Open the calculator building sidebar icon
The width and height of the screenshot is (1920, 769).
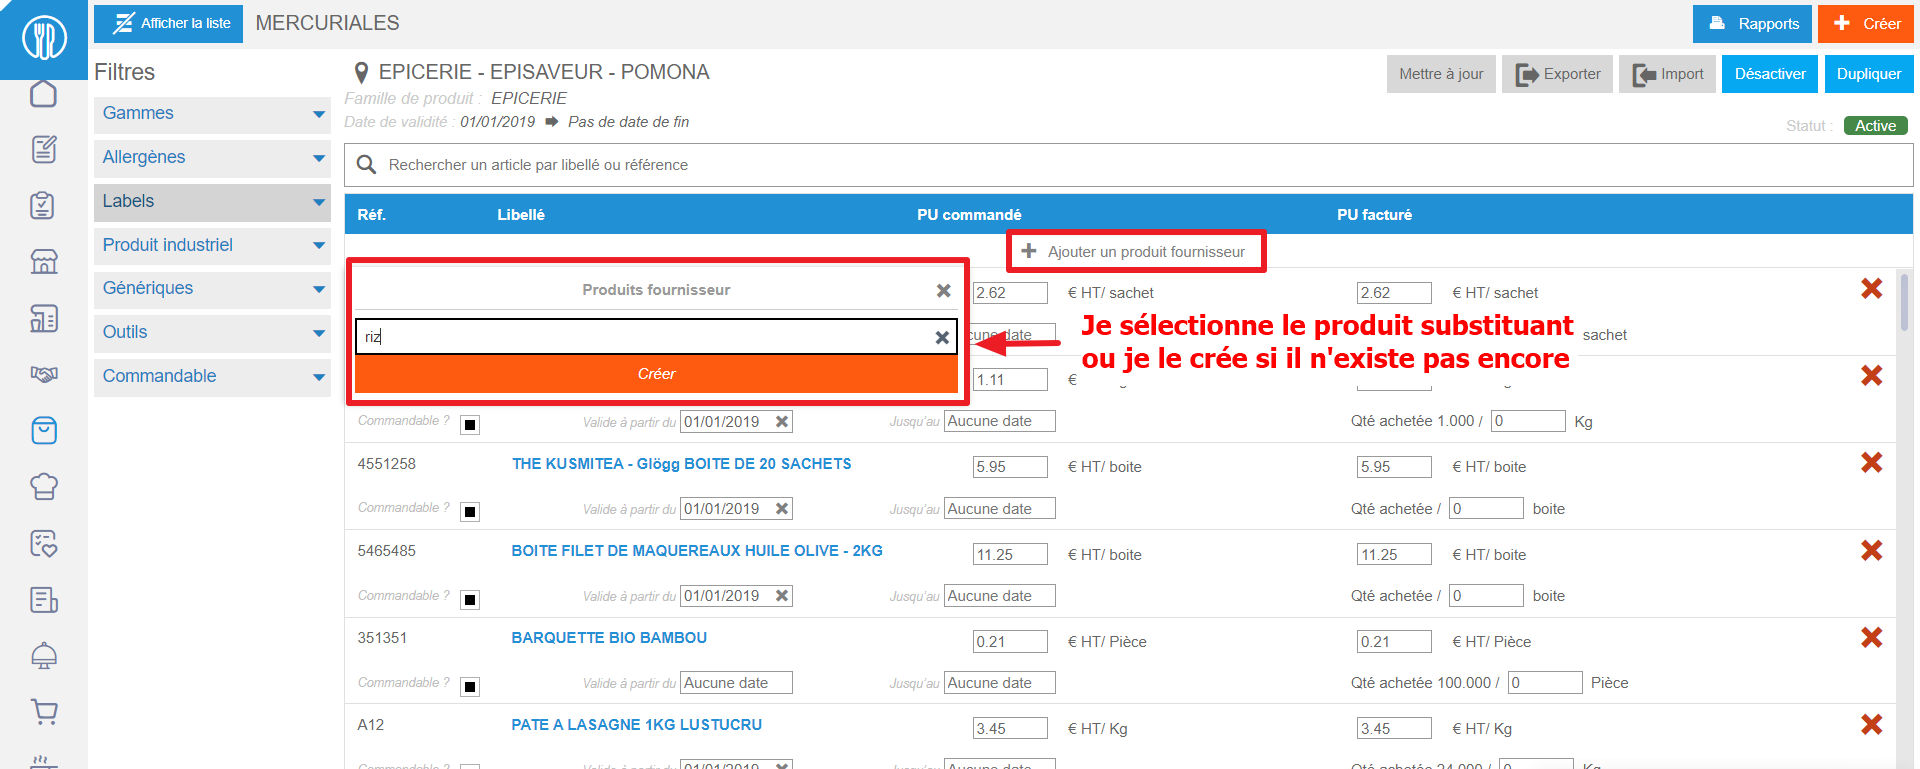(43, 318)
